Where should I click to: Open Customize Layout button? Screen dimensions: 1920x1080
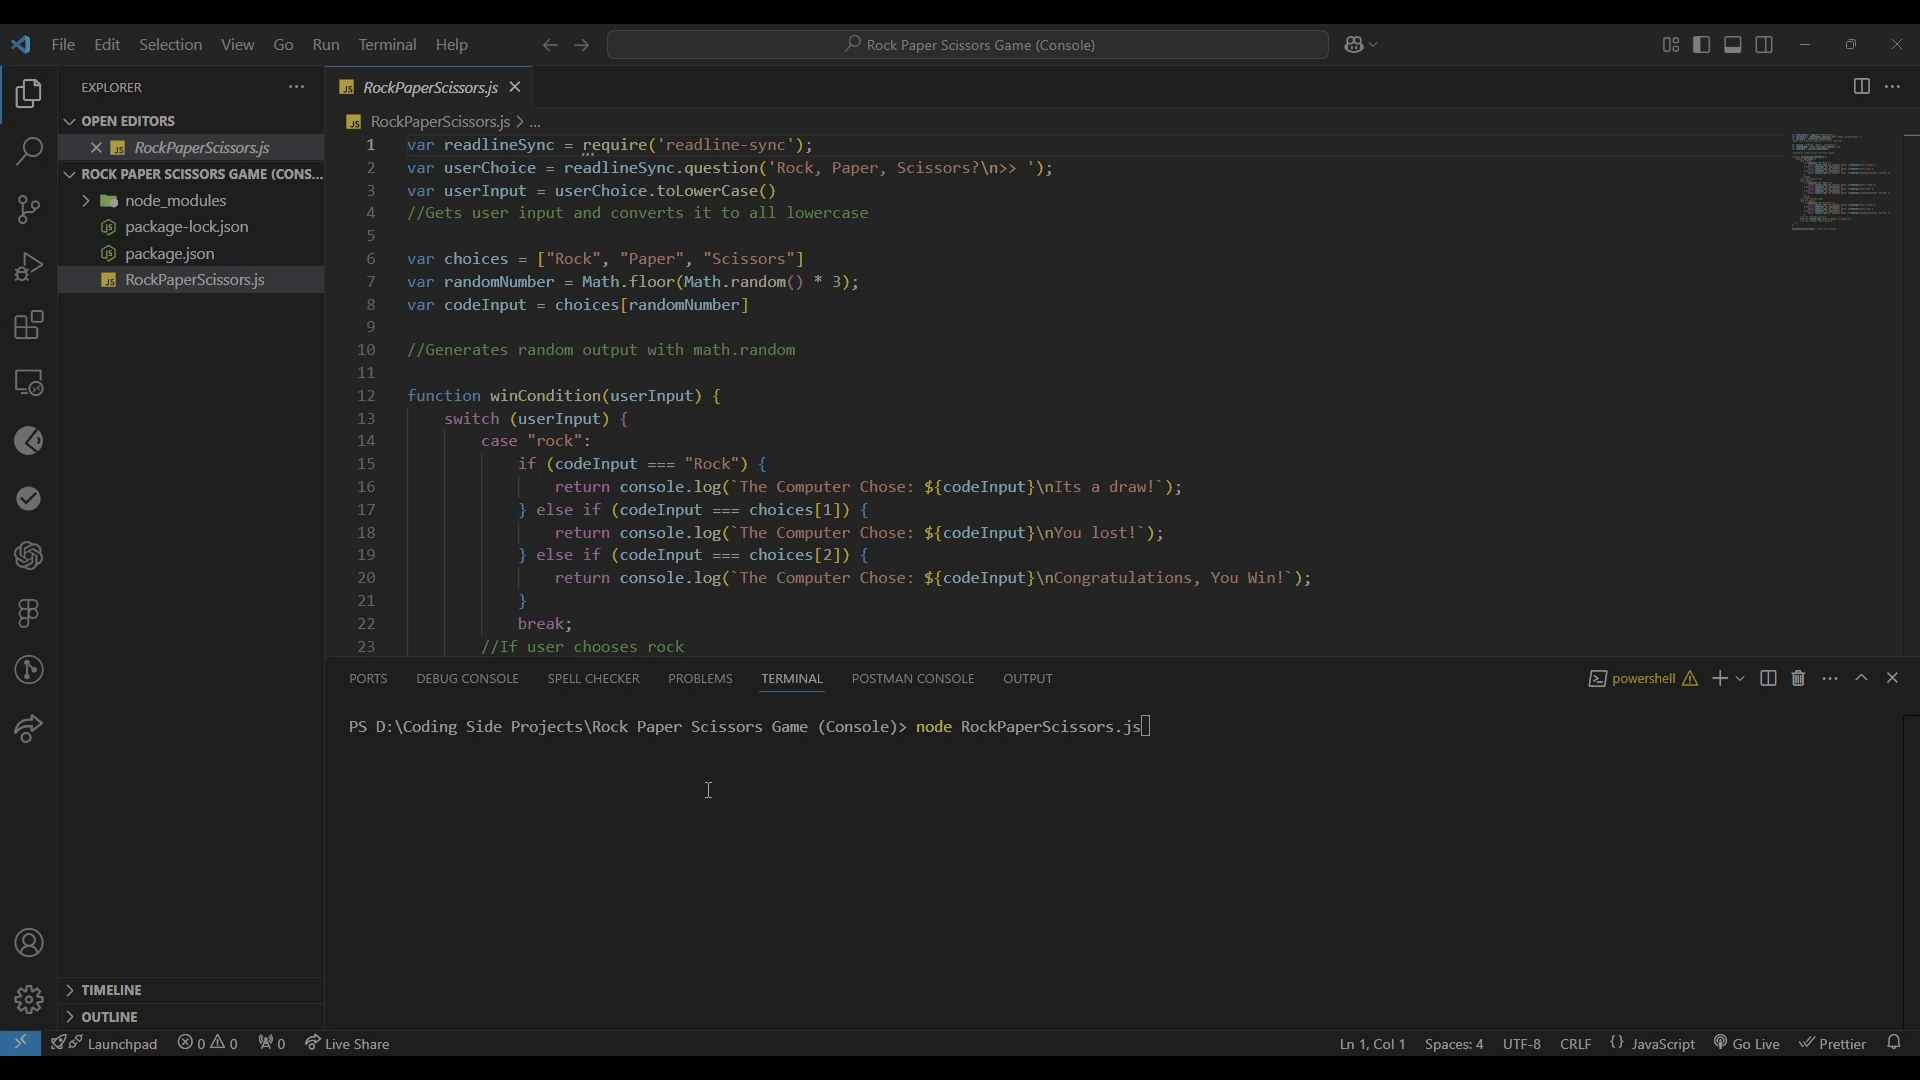point(1670,45)
